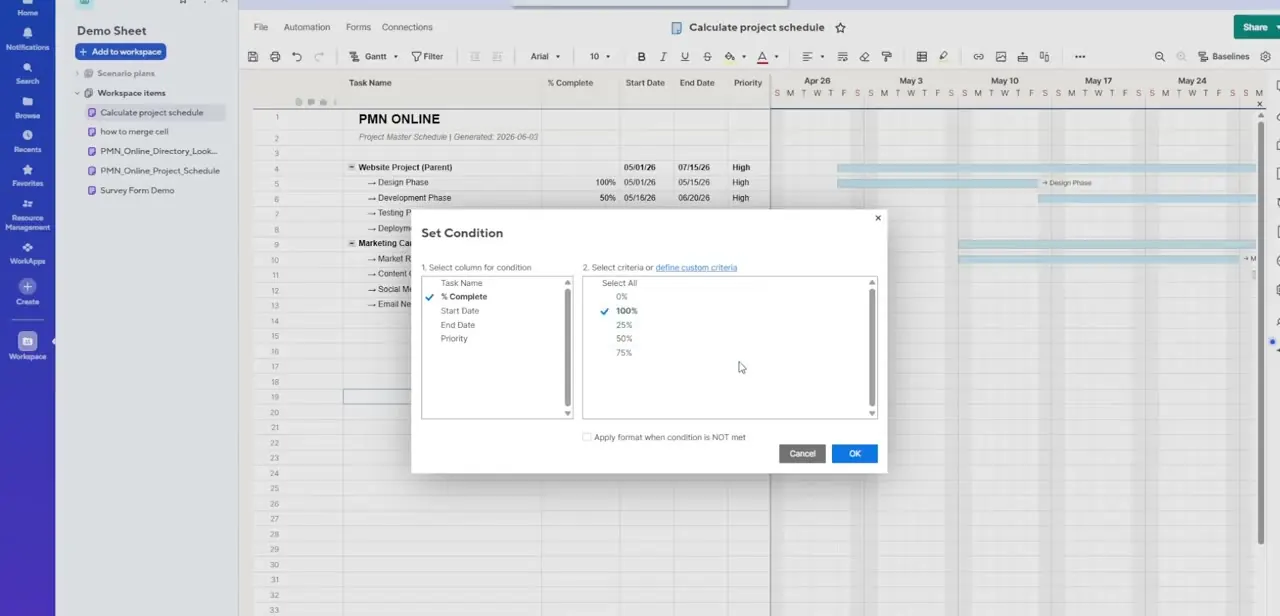Screen dimensions: 1280x616
Task: Click the define custom criteria link
Action: [x=696, y=268]
